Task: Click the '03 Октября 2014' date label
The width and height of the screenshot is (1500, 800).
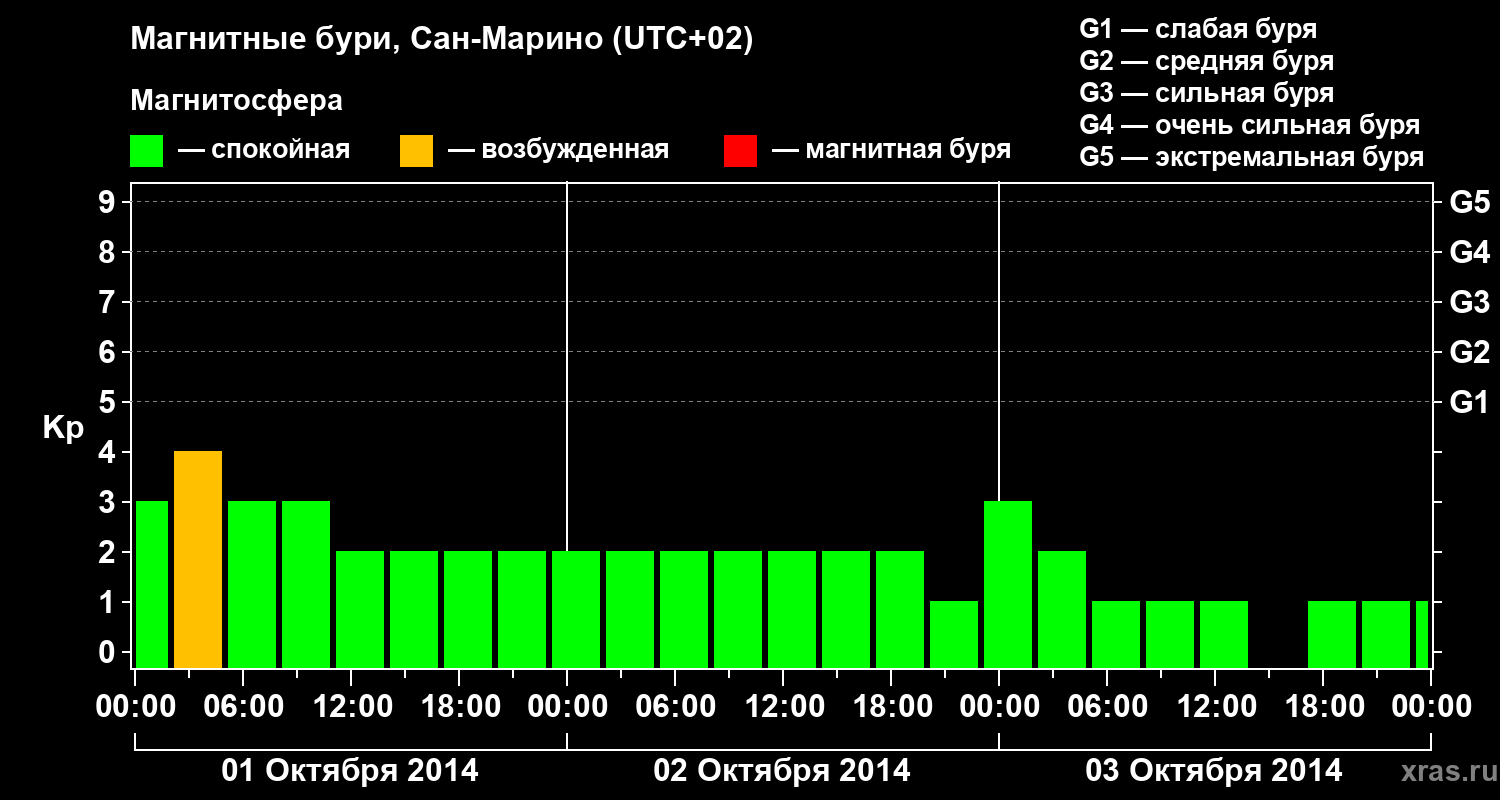Action: [1214, 771]
